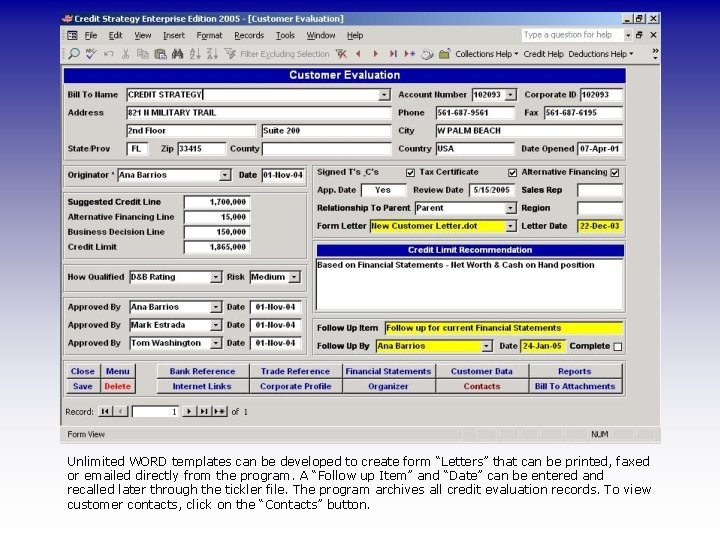
Task: Click the Bank Reference button
Action: (202, 371)
